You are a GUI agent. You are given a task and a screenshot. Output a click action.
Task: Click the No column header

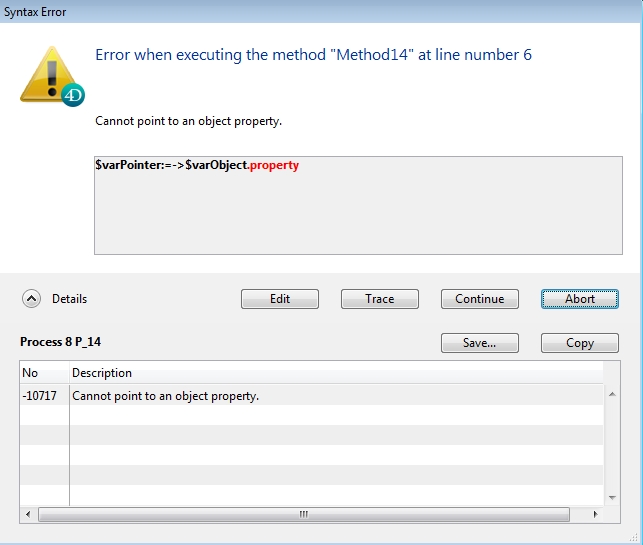tap(44, 373)
